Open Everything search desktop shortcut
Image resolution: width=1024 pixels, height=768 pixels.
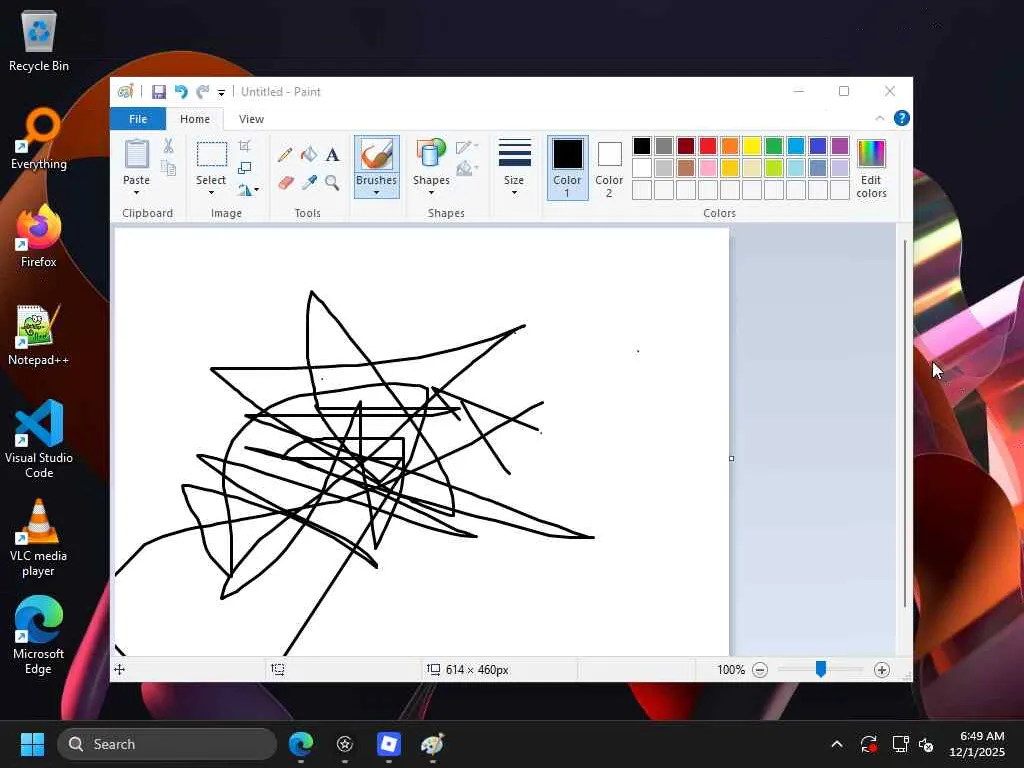pos(39,138)
